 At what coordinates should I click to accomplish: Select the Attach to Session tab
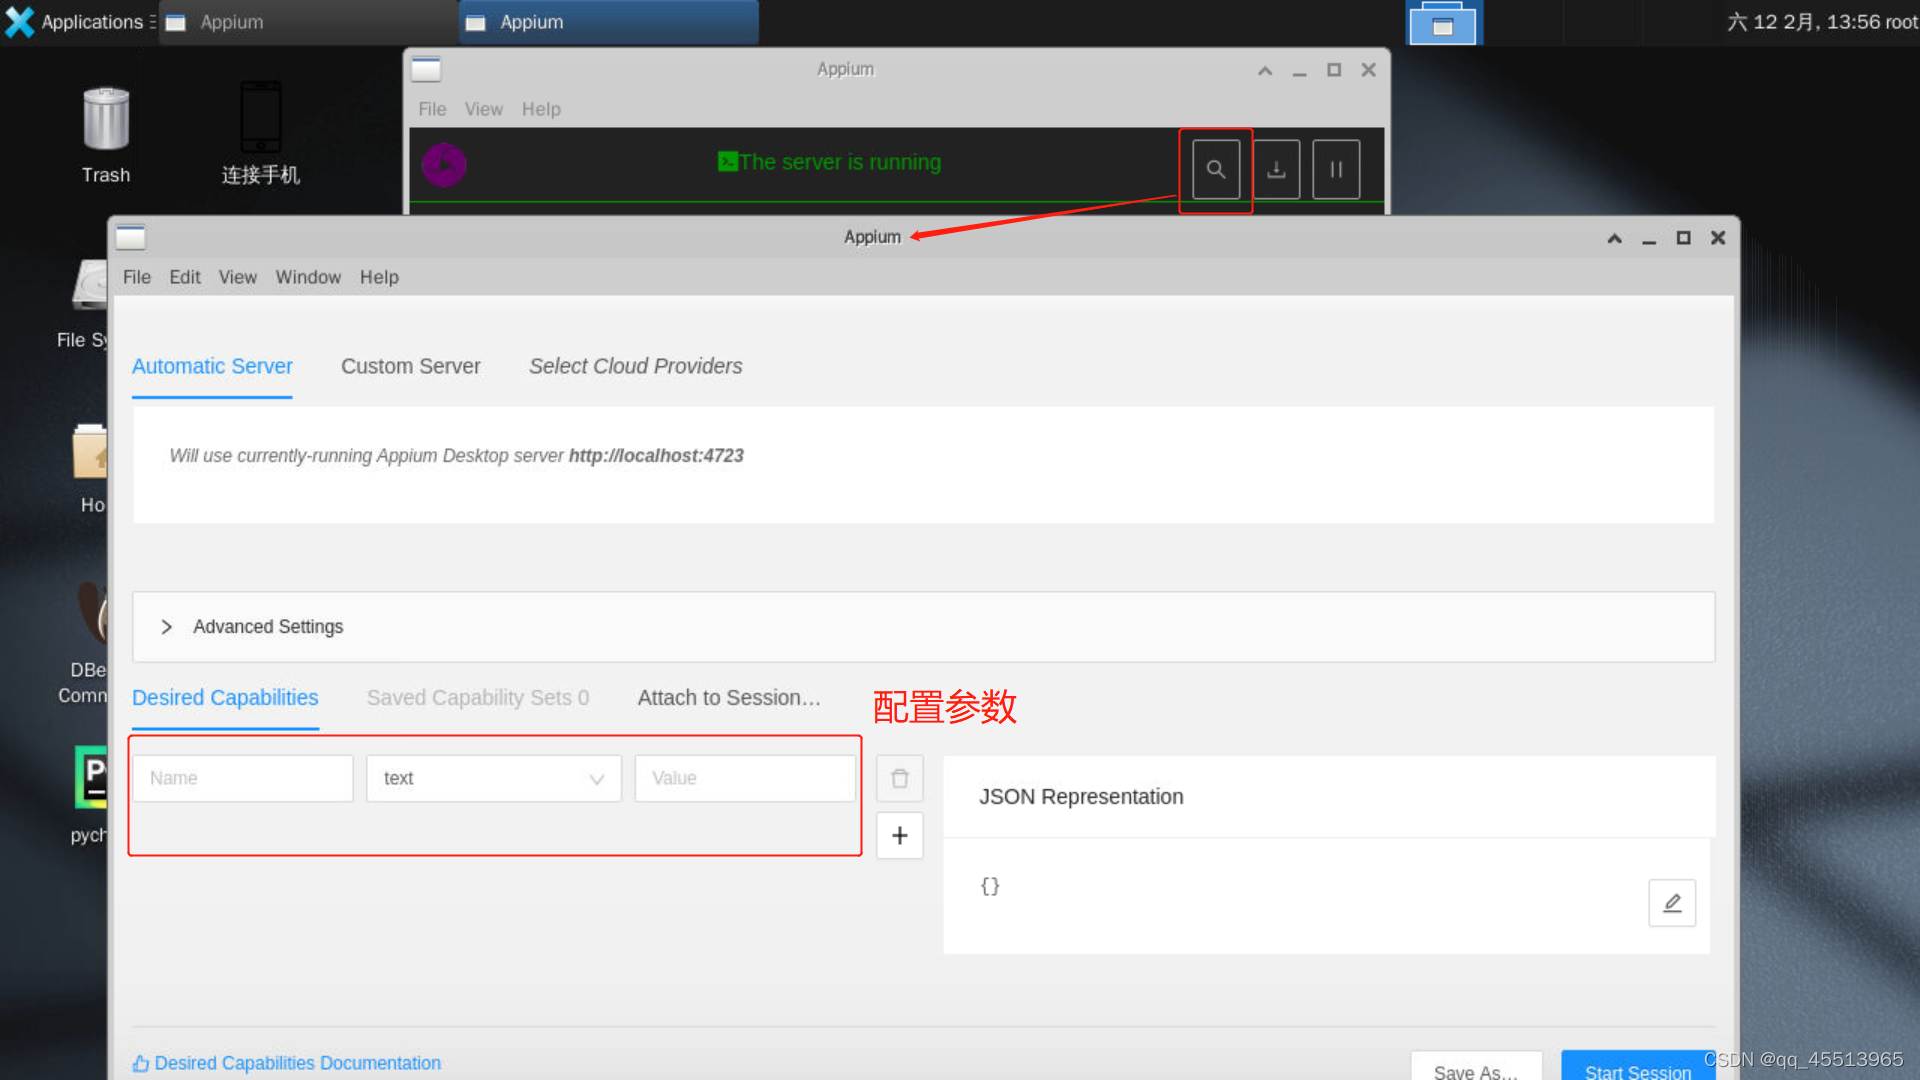(728, 698)
